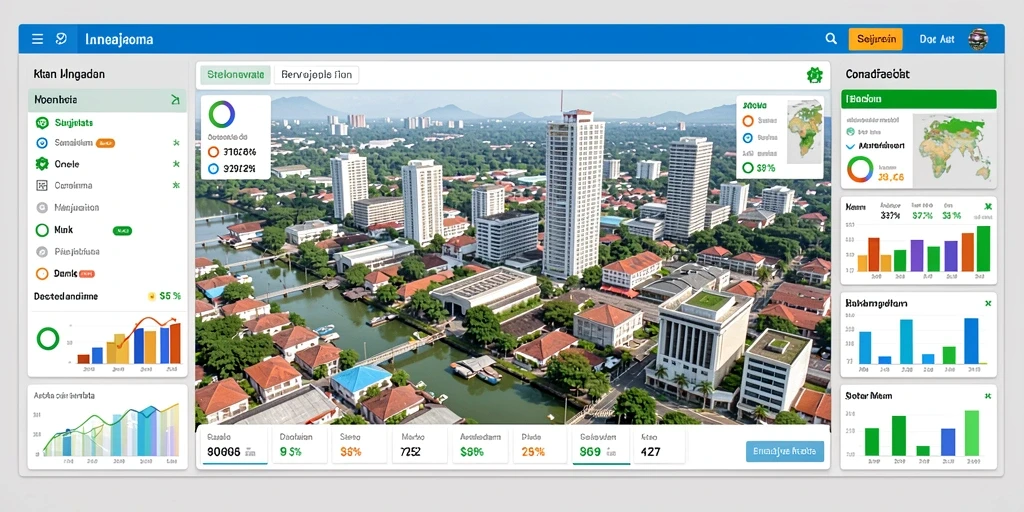Select the orange radio beside Damie
The height and width of the screenshot is (512, 1024).
point(42,274)
